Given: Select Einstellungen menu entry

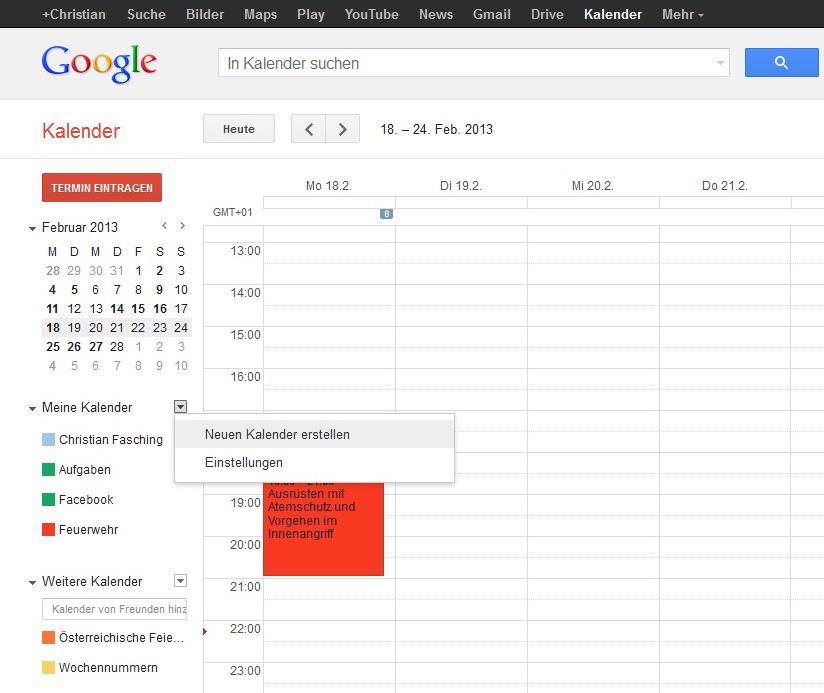Looking at the screenshot, I should click(314, 462).
